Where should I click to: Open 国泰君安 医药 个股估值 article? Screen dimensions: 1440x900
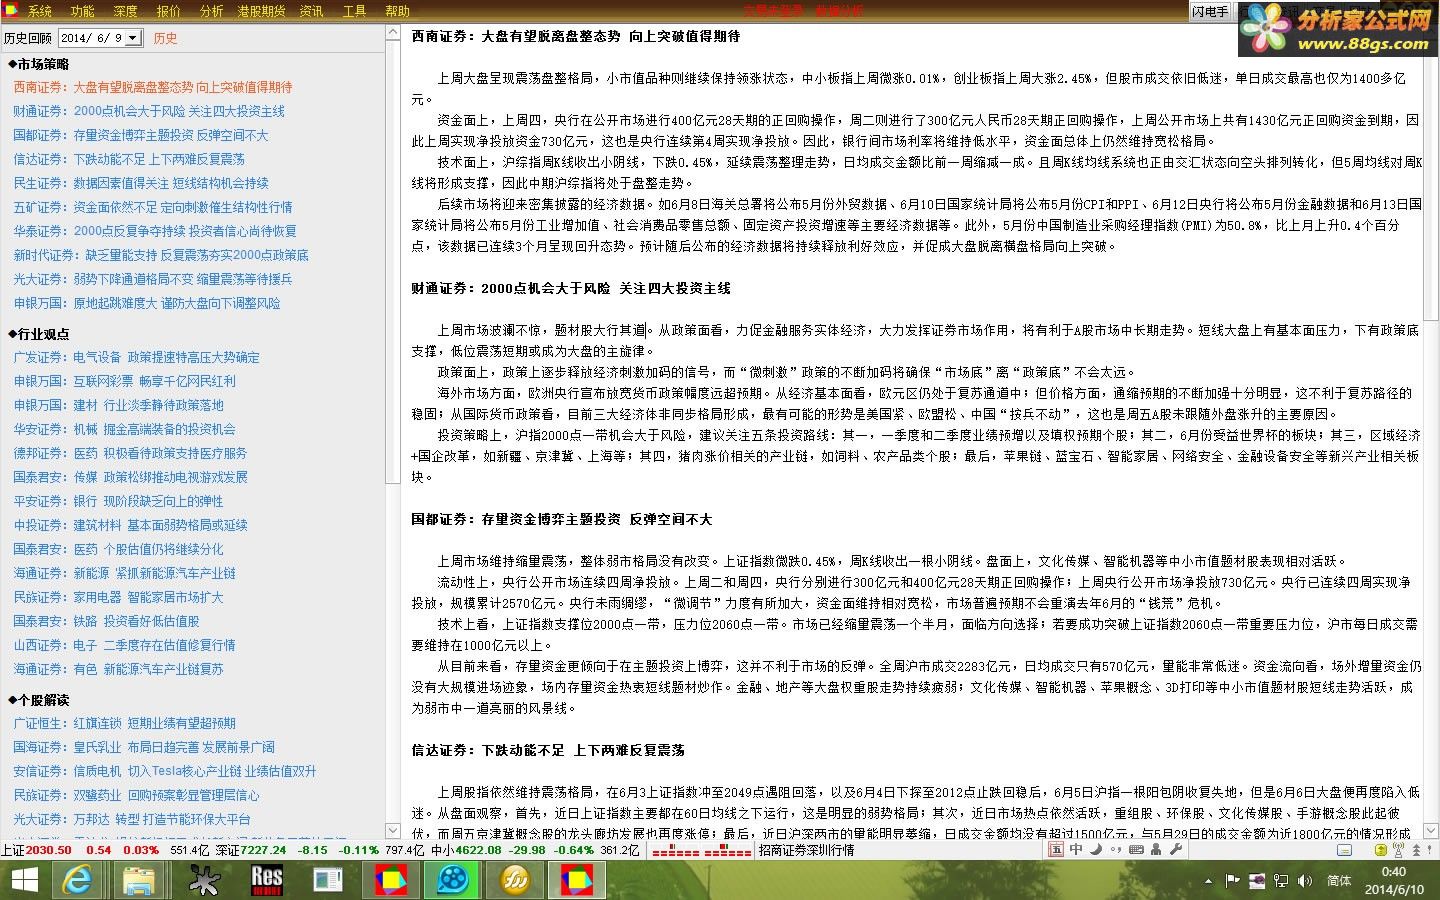pyautogui.click(x=119, y=549)
